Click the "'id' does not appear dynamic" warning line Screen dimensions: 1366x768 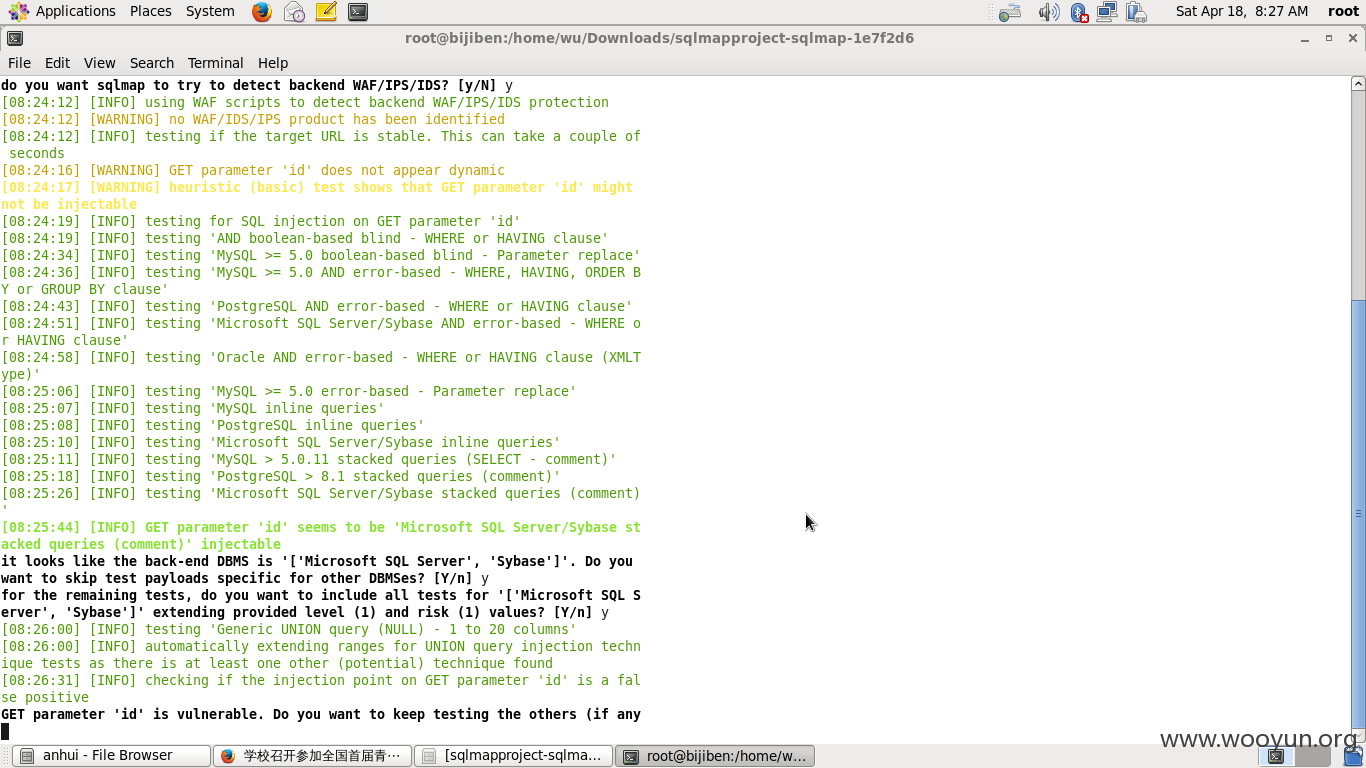click(252, 170)
